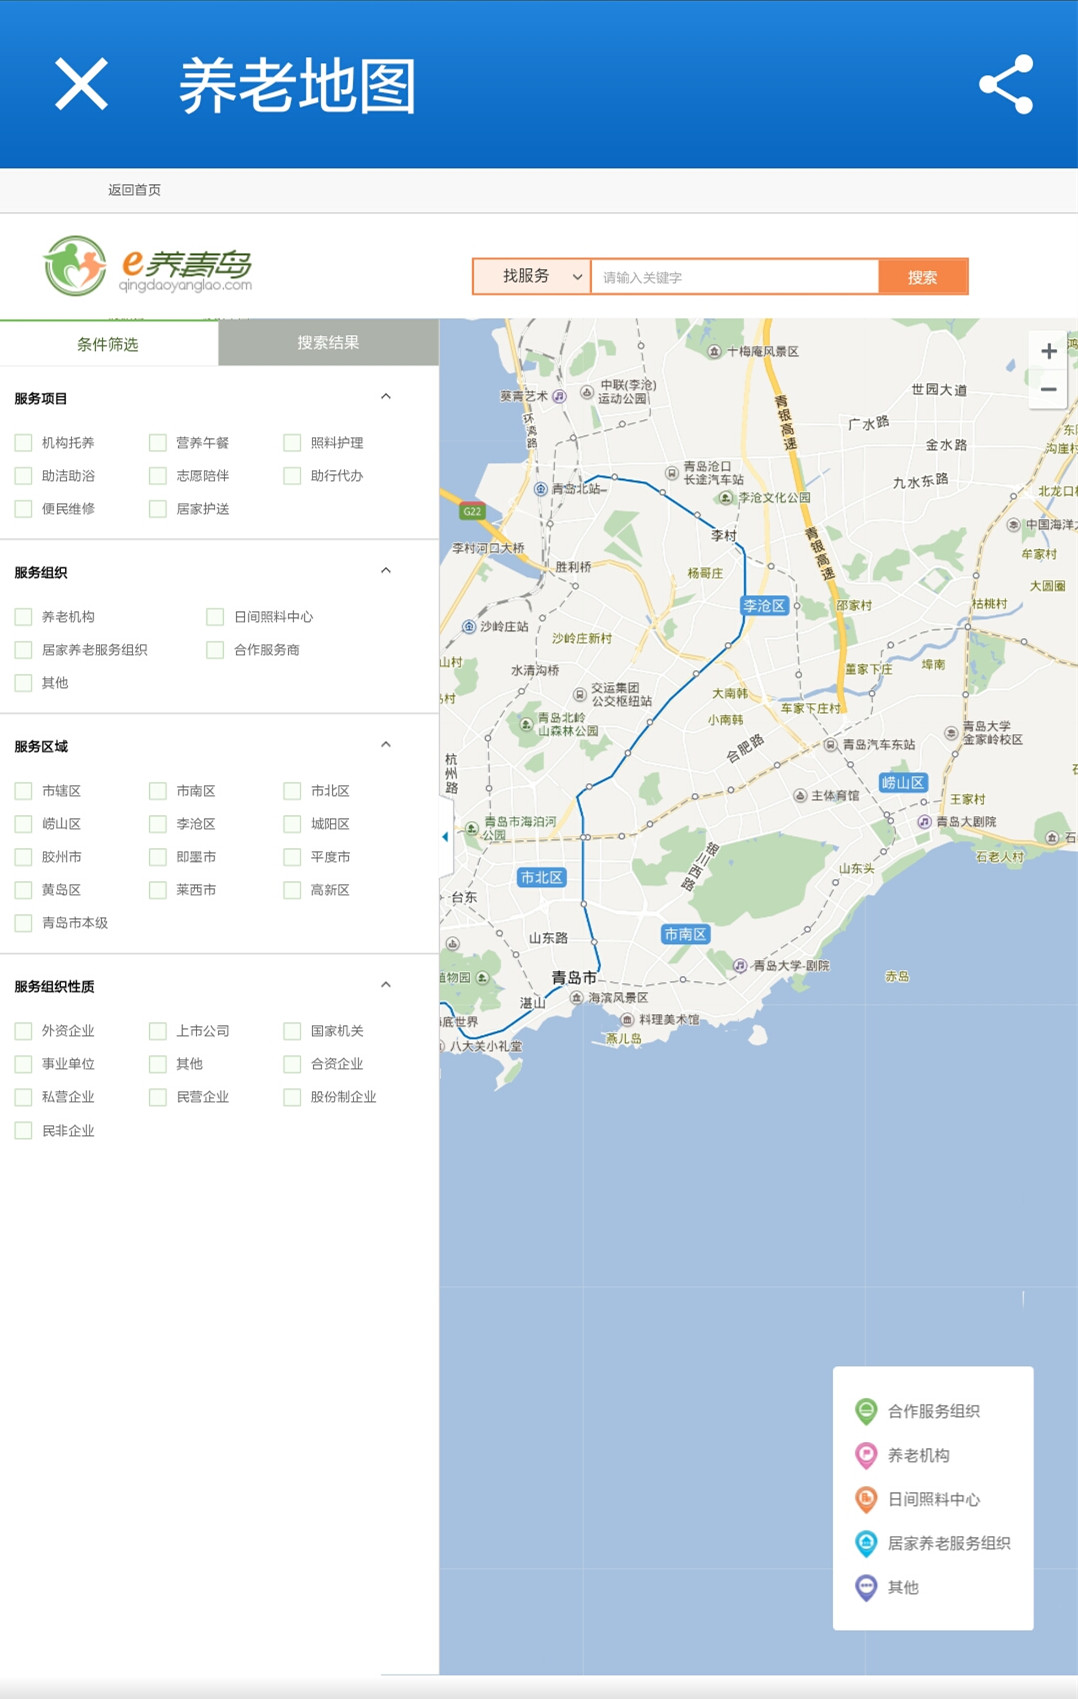This screenshot has height=1699, width=1078.
Task: Focus the keyword search input field
Action: (x=735, y=277)
